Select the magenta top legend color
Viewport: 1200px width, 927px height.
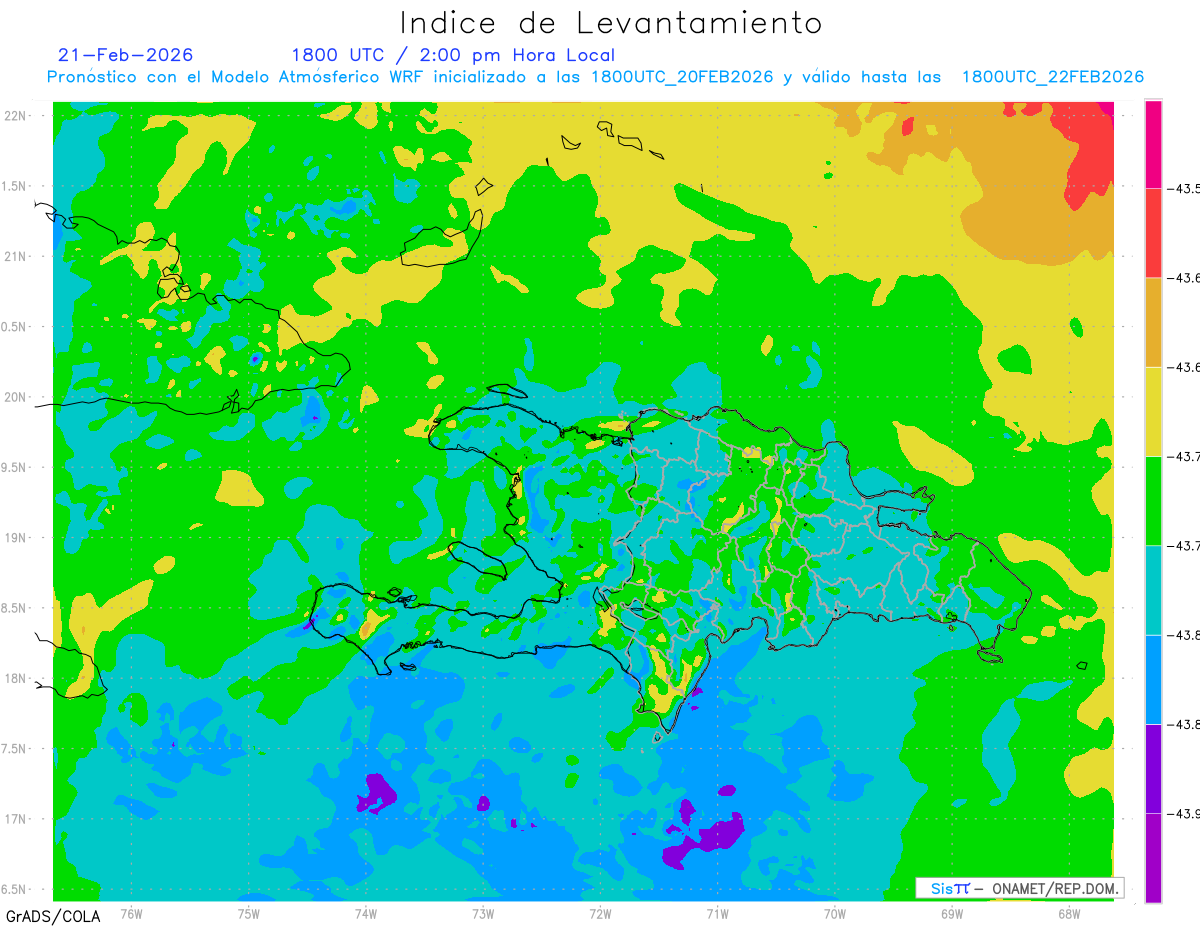point(1153,144)
